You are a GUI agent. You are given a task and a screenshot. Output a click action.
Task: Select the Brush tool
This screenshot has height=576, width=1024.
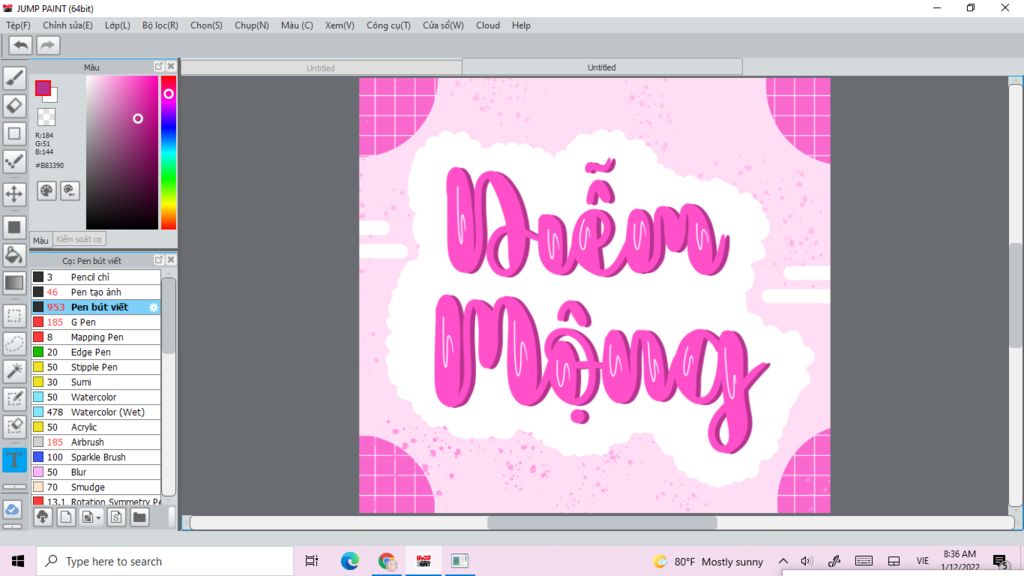tap(14, 78)
